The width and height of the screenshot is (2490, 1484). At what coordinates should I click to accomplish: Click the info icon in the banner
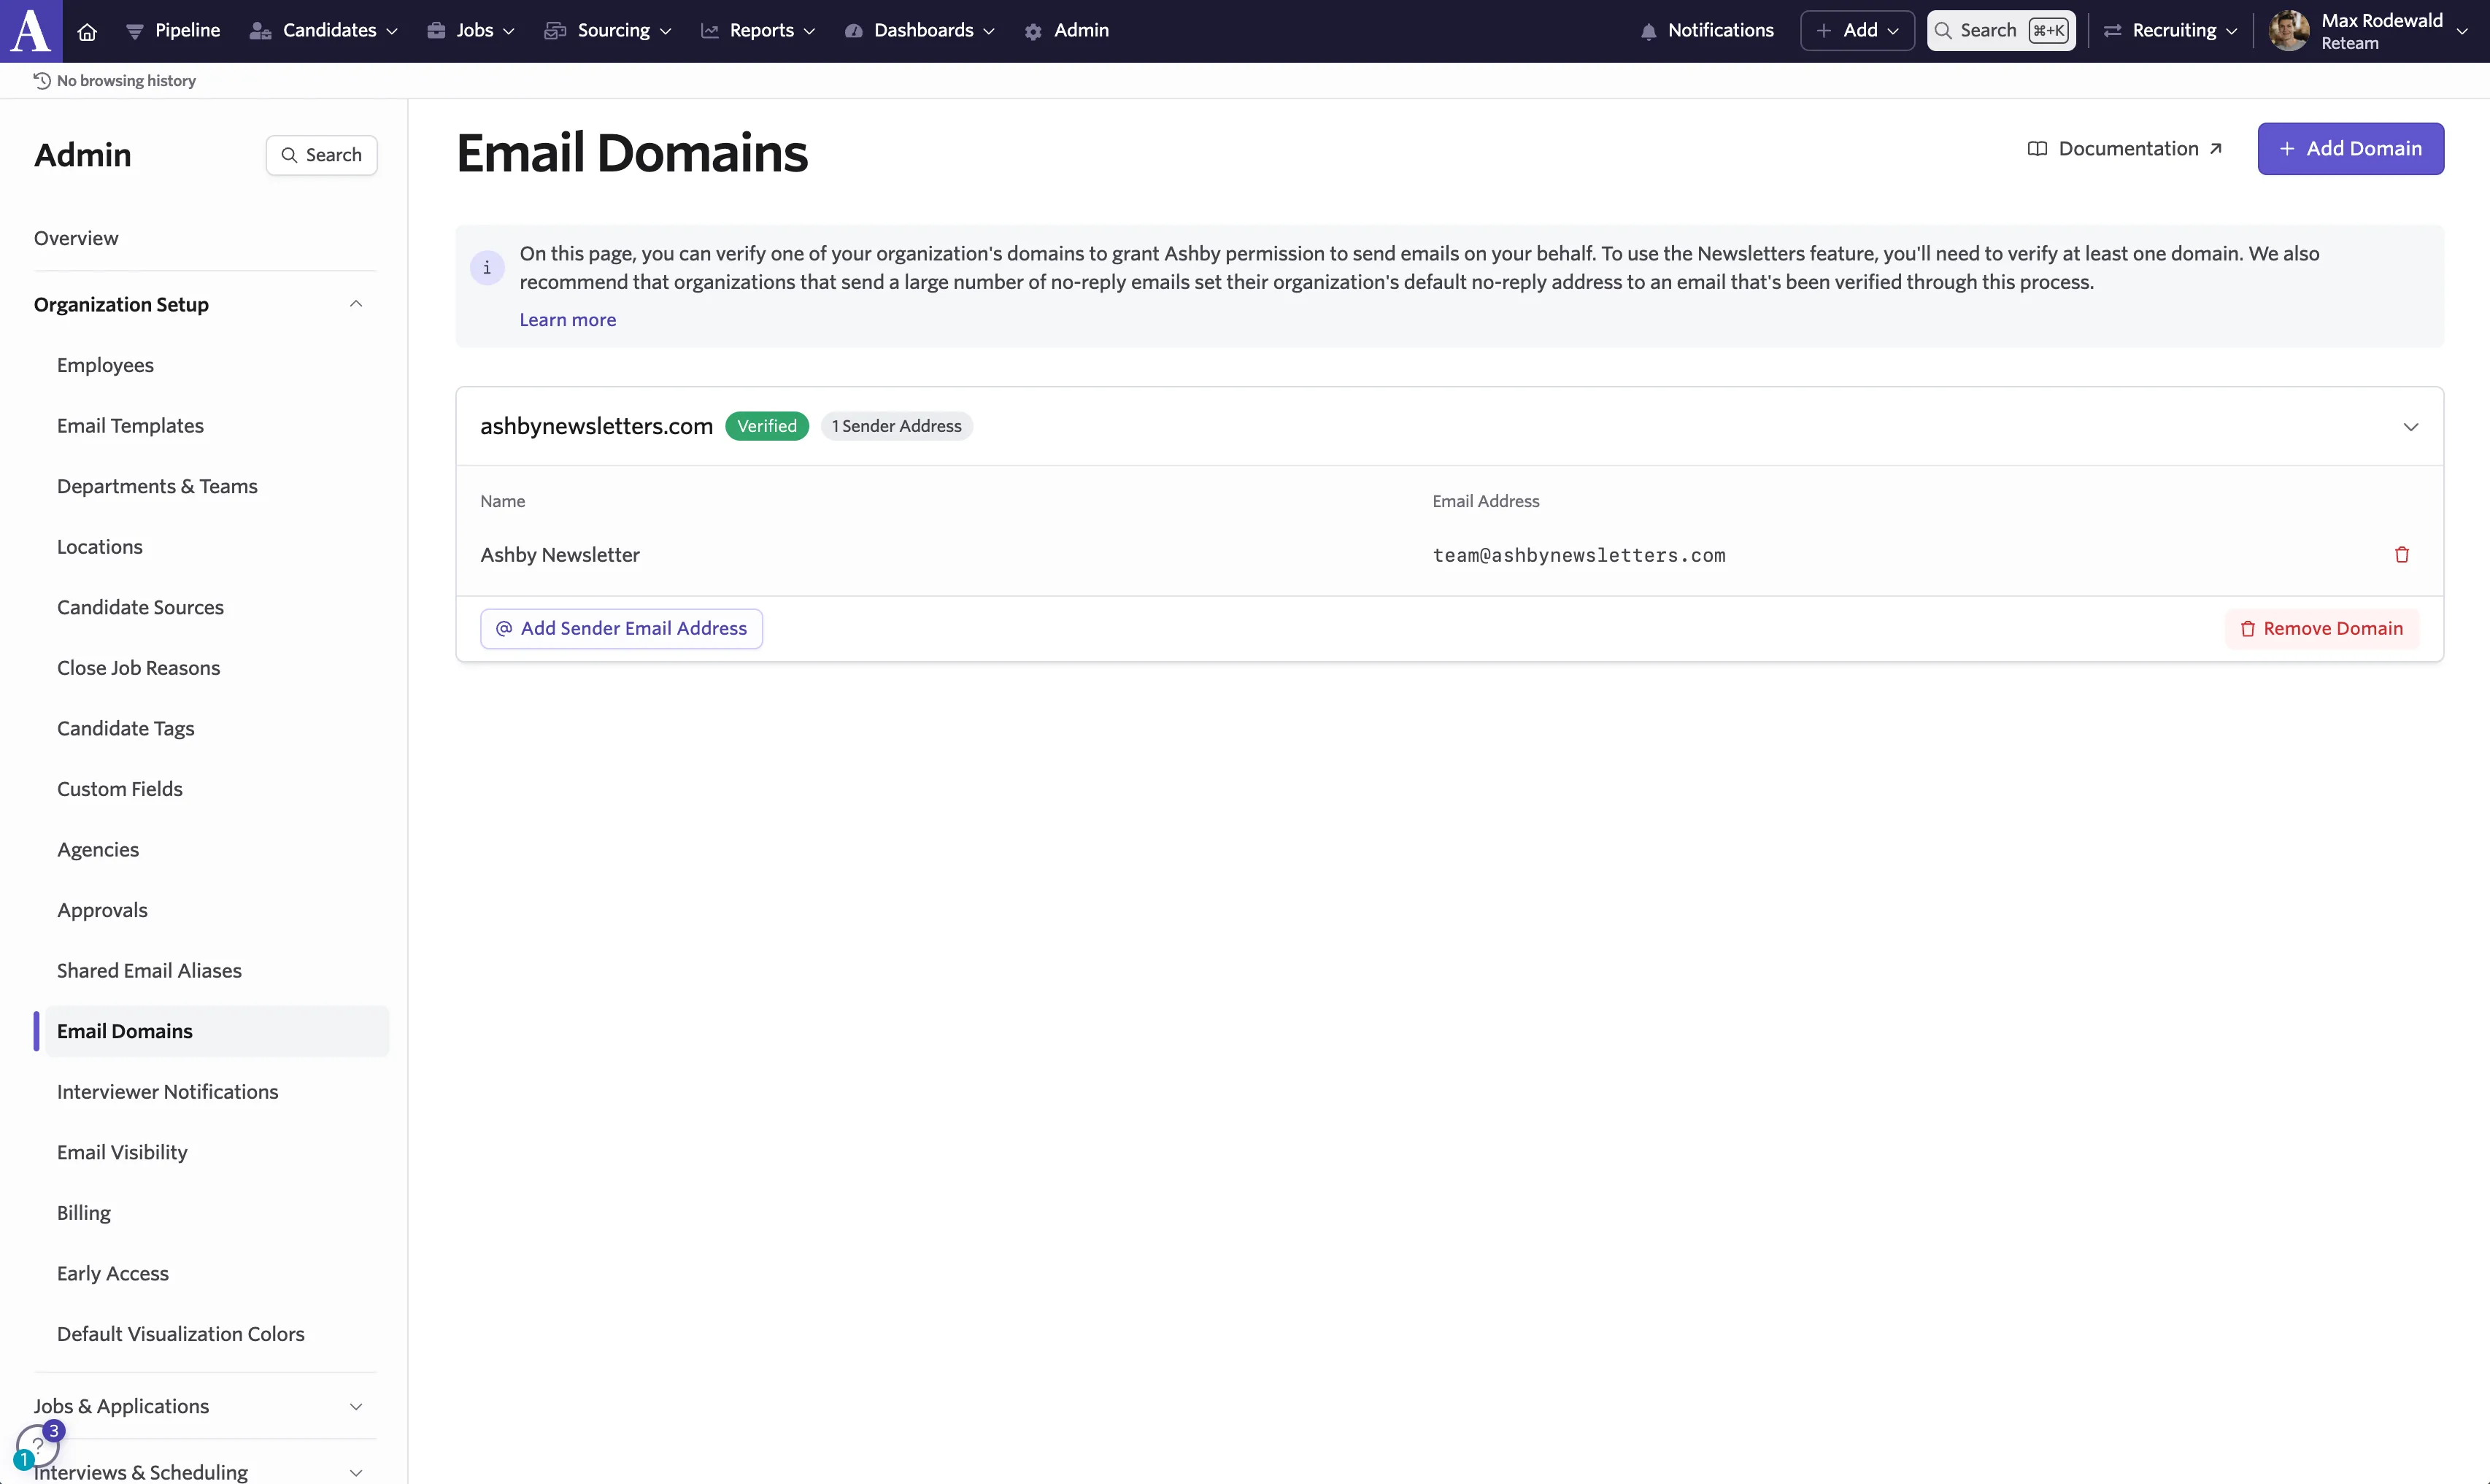pyautogui.click(x=487, y=268)
